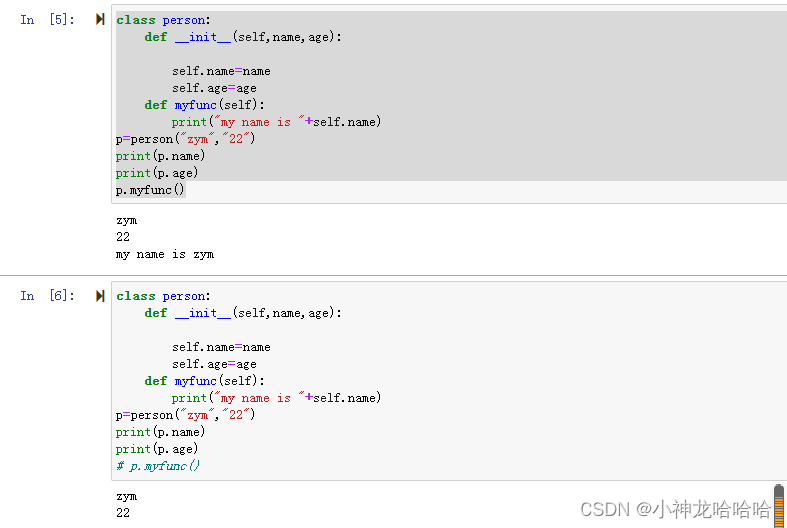The image size is (787, 528).
Task: Place cursor on 'def __init__' line in cell 5
Action: (x=243, y=37)
